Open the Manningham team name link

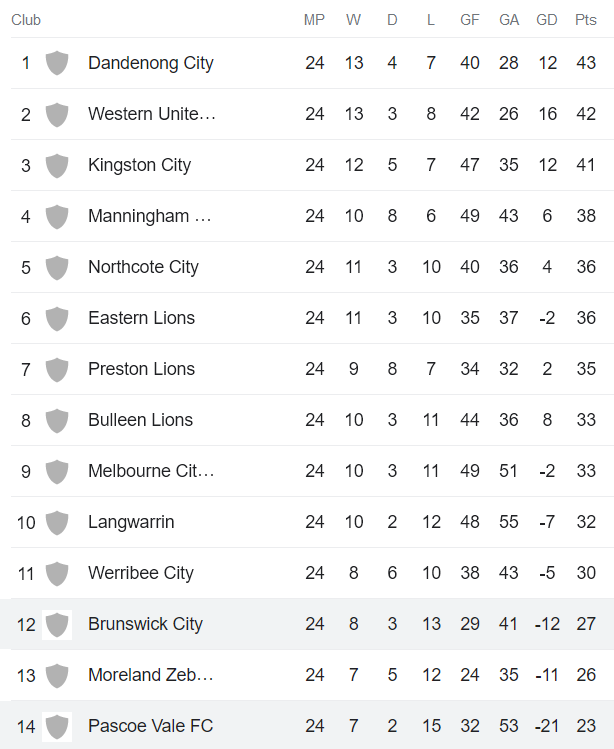150,216
